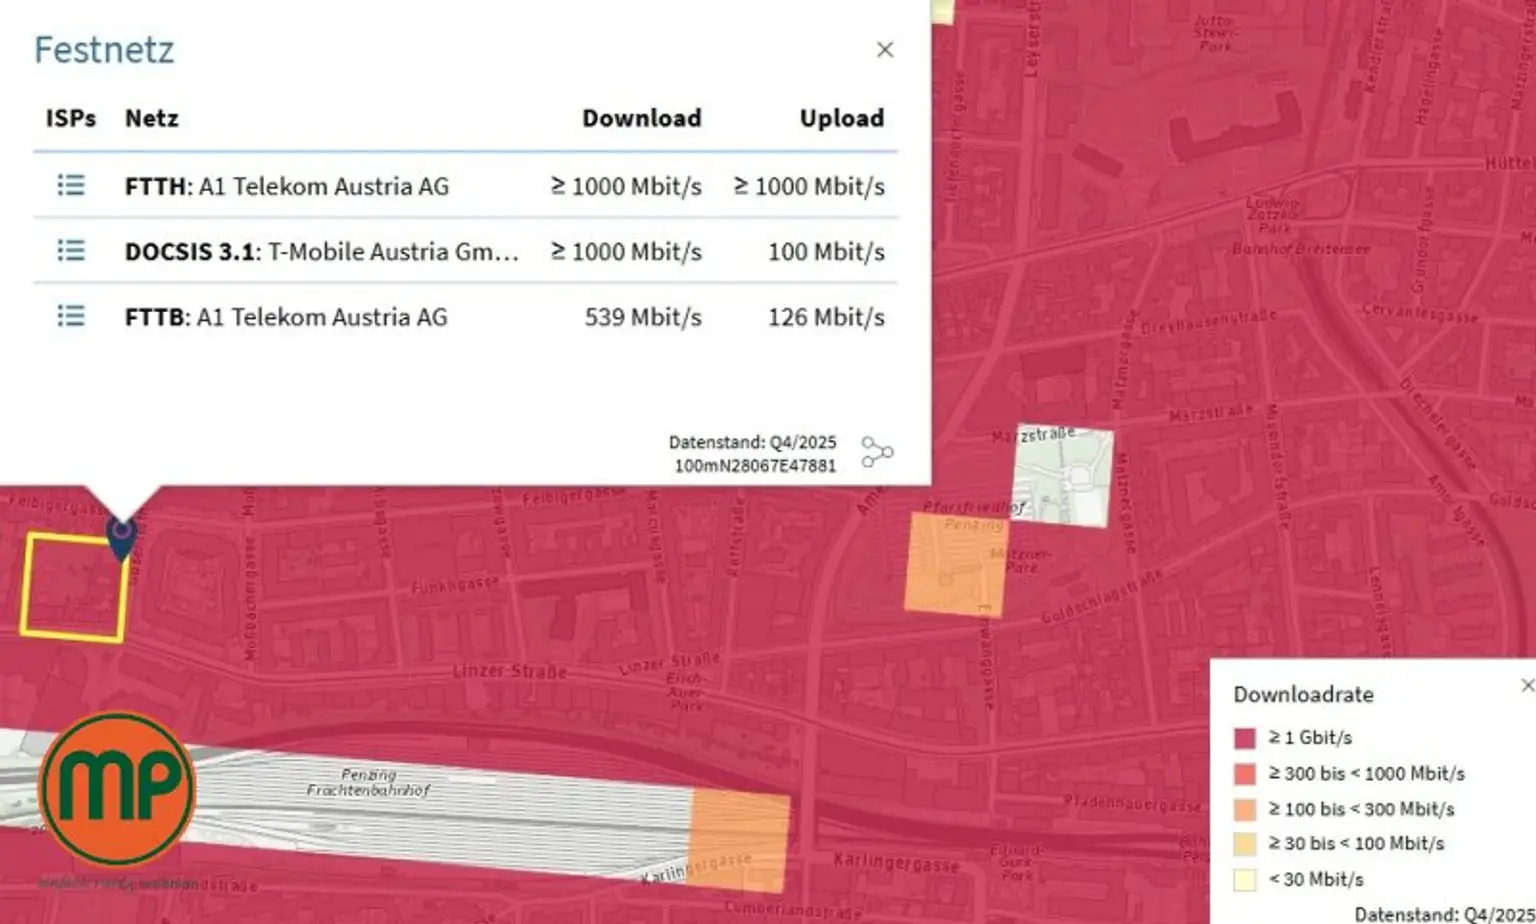
Task: Click the blue location pin on the map
Action: click(122, 538)
